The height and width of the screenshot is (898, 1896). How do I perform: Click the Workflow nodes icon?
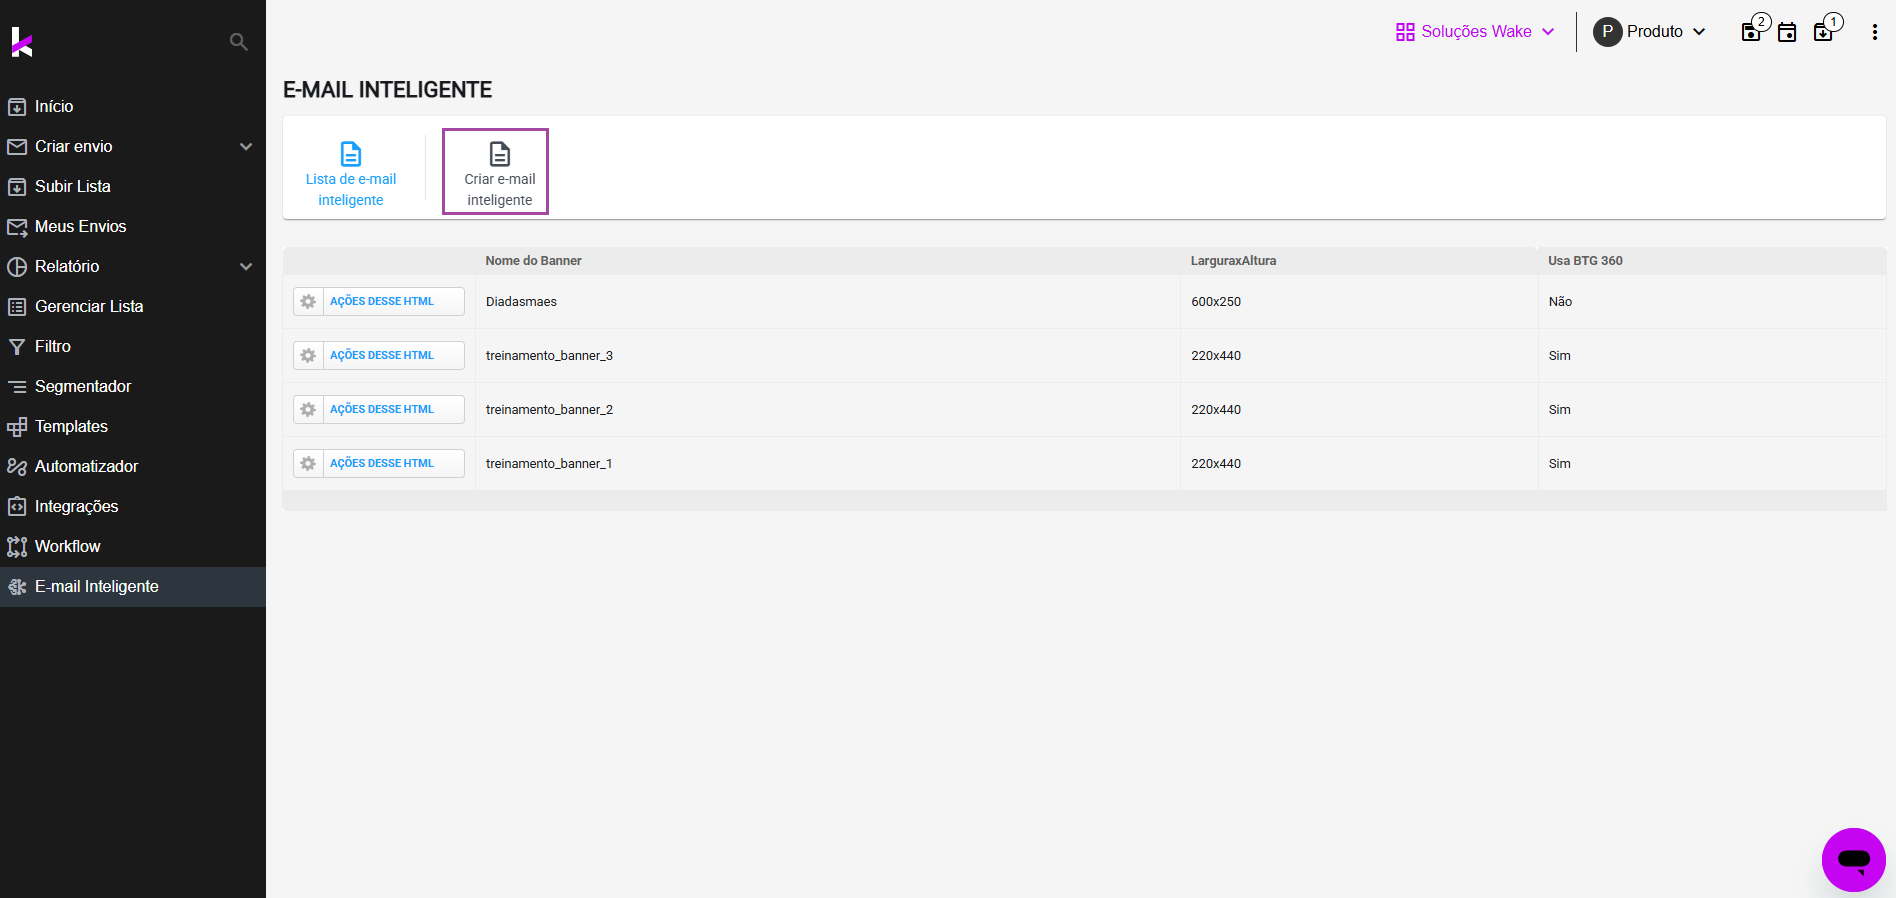click(17, 547)
